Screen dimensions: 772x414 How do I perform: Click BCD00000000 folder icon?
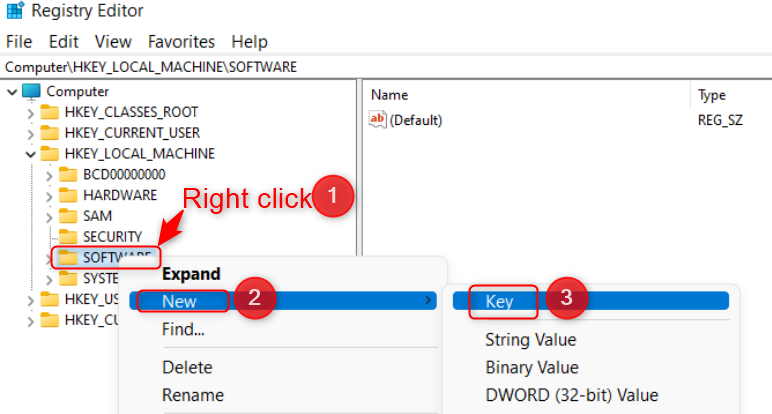[67, 174]
